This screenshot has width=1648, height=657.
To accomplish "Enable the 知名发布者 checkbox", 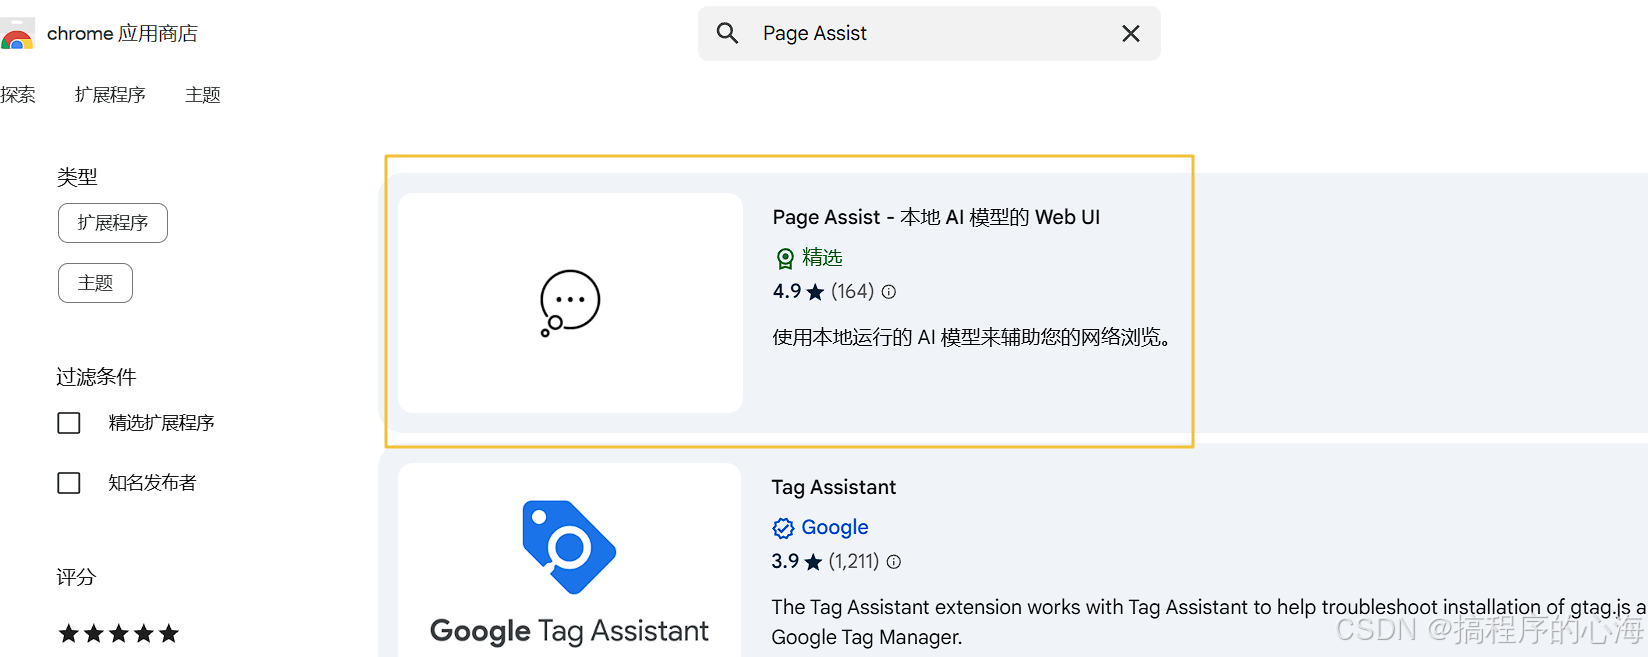I will (69, 483).
